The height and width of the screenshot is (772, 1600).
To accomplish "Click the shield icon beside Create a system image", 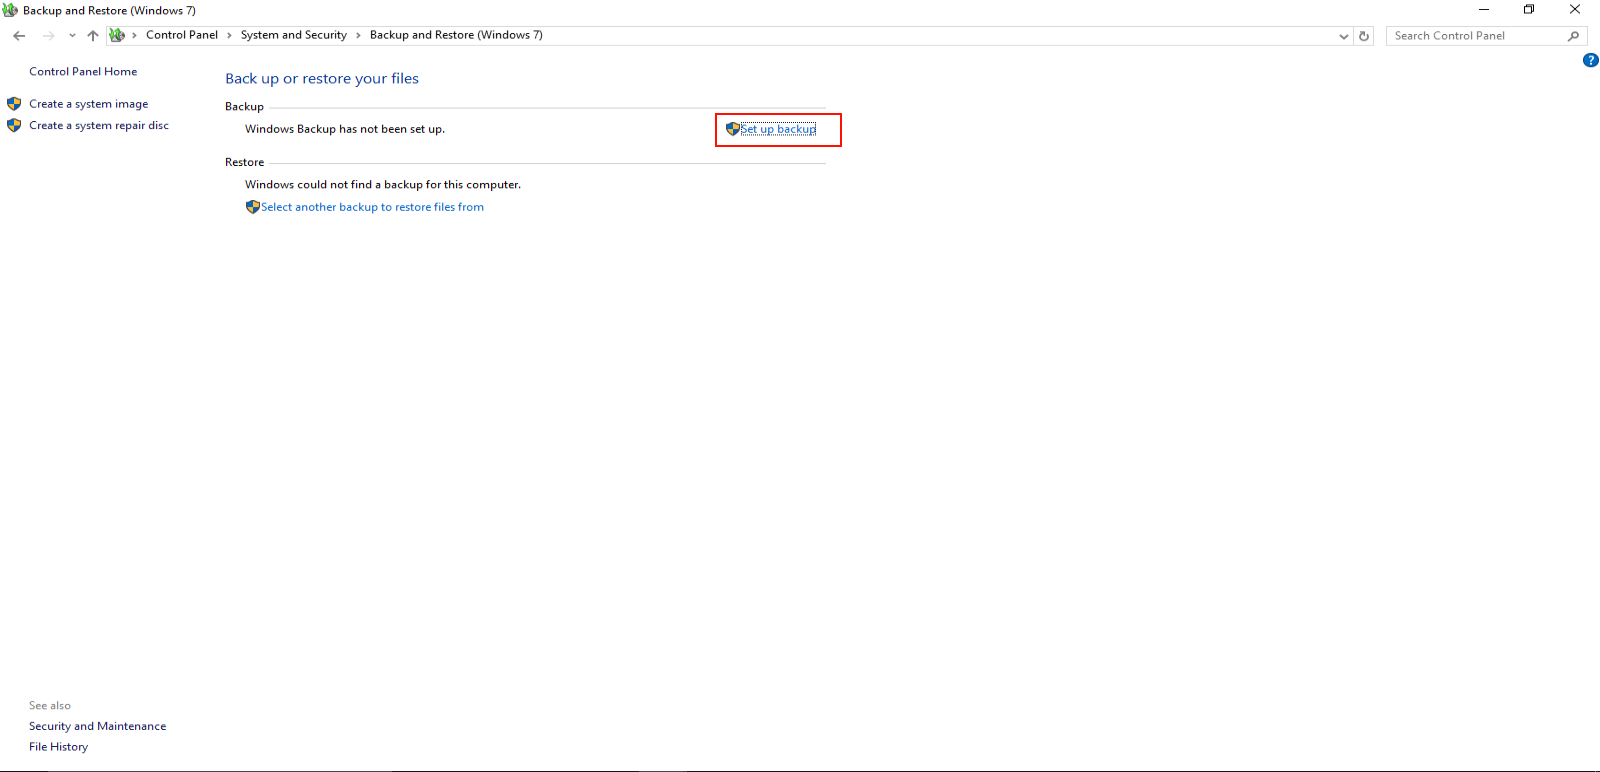I will click(x=14, y=104).
